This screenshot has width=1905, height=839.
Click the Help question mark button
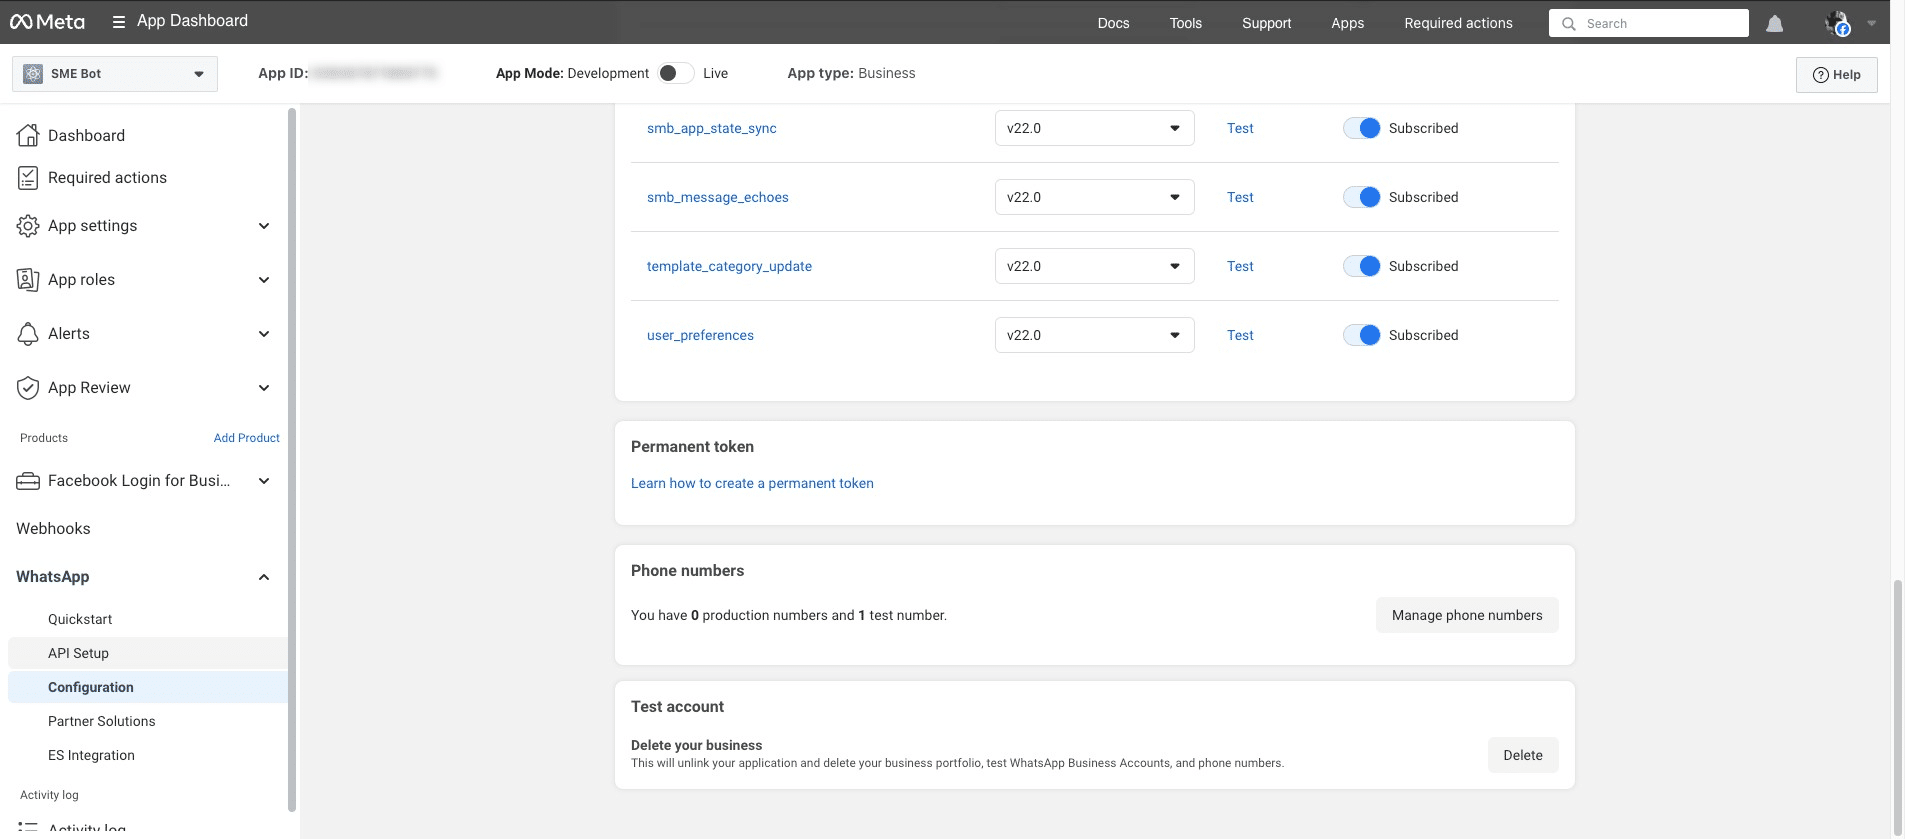coord(1836,74)
